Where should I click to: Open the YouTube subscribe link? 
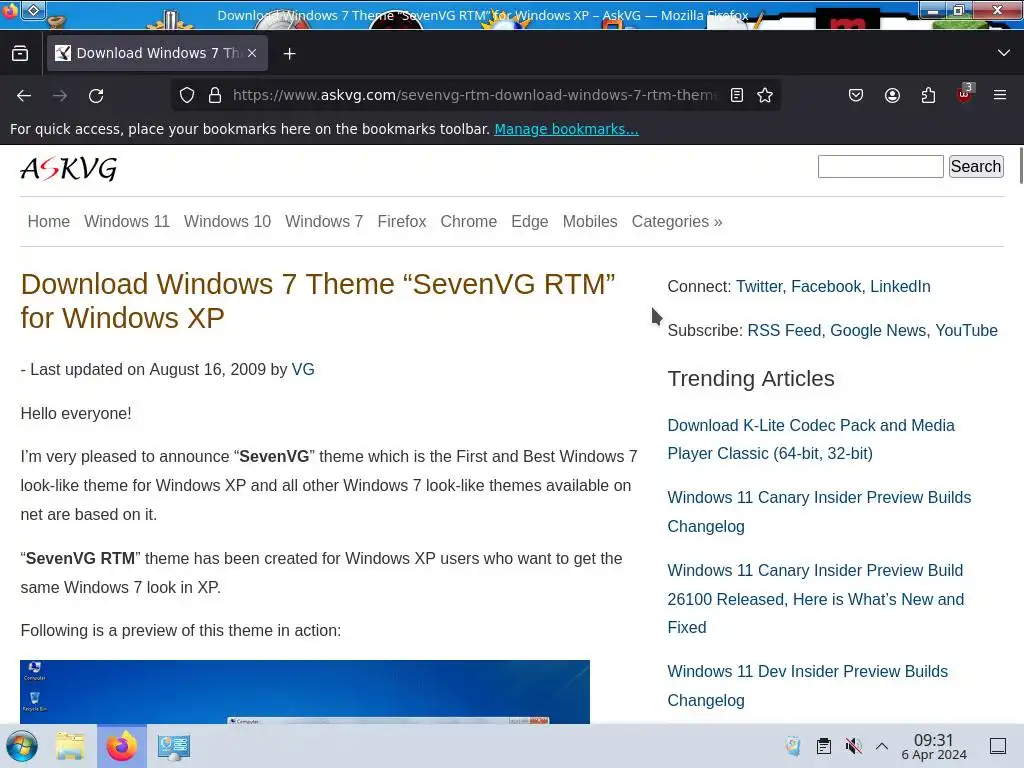[x=966, y=330]
